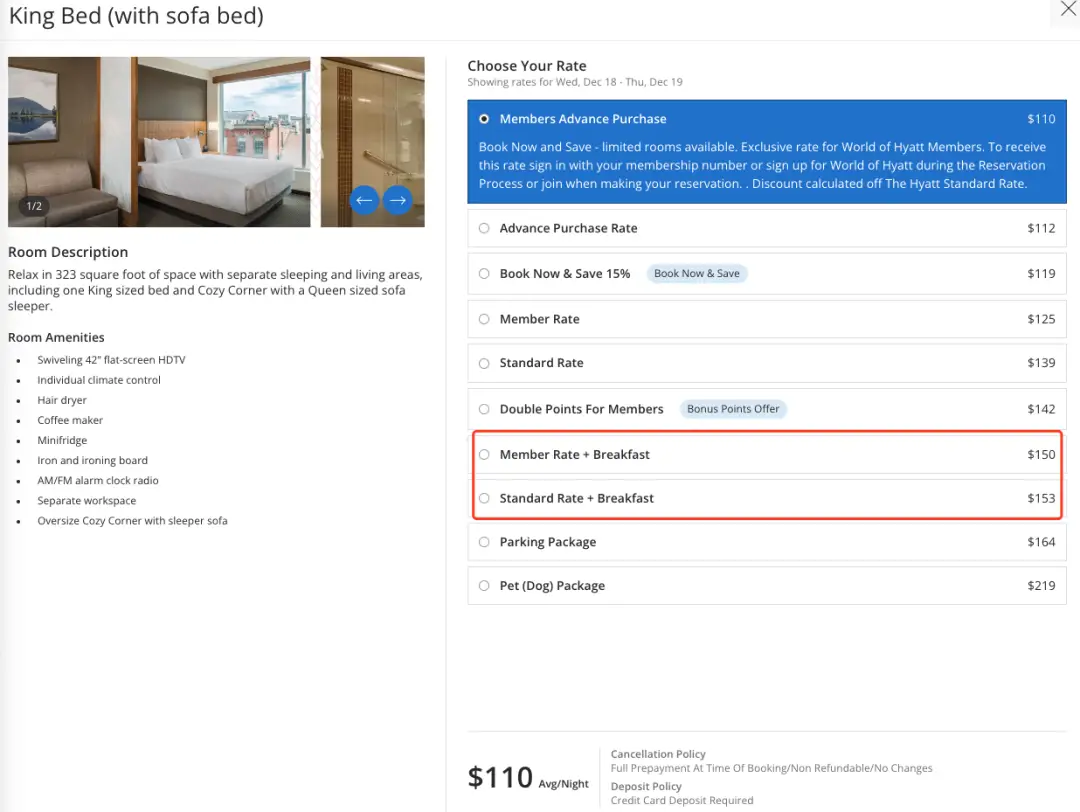The width and height of the screenshot is (1080, 812).
Task: Click the $110 average nightly price
Action: click(x=501, y=777)
